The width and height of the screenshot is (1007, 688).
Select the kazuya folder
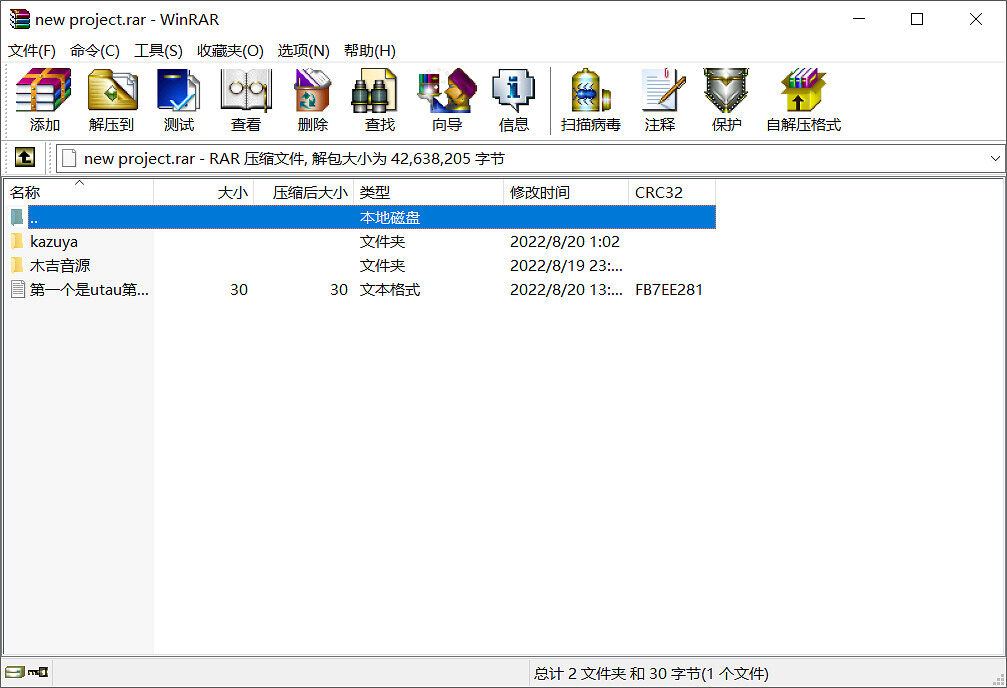(x=53, y=241)
